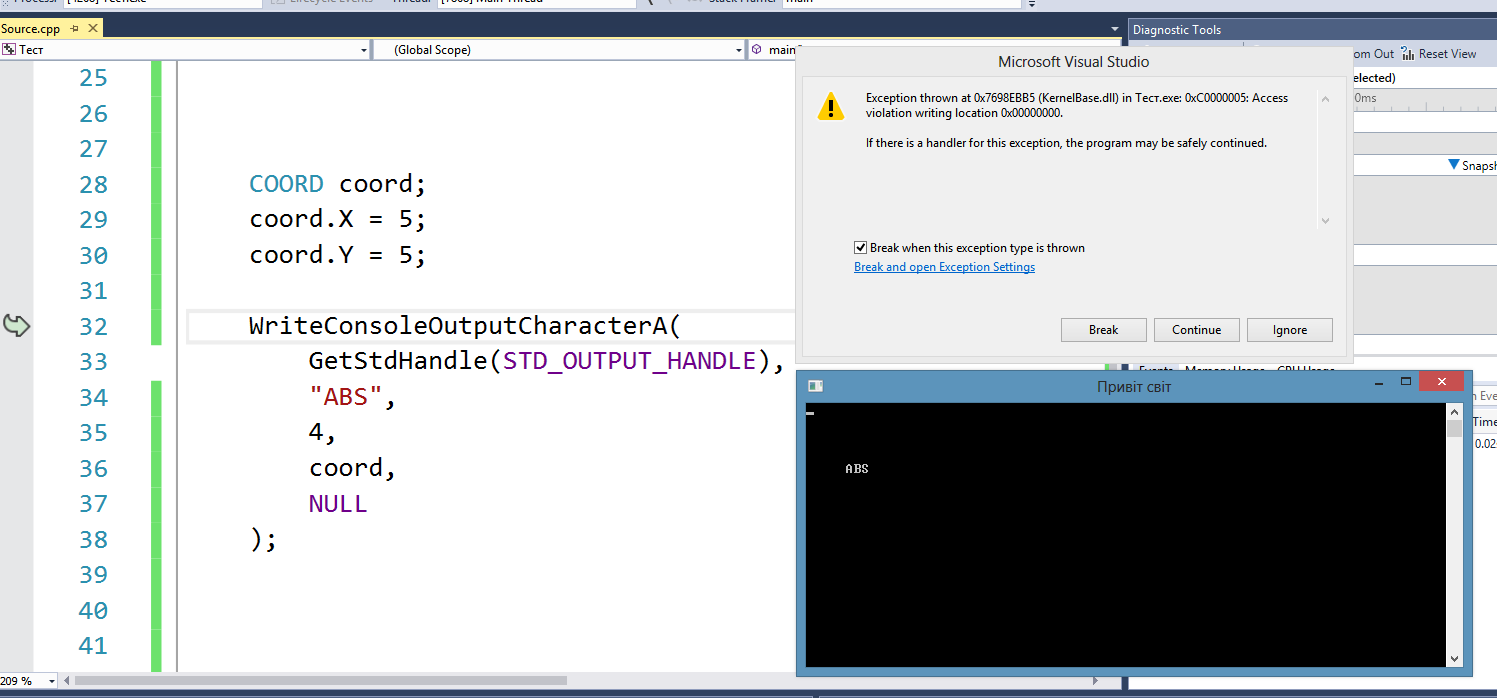Open the editor zoom level 209 % dropdown
Viewport: 1497px width, 698px height.
(51, 681)
